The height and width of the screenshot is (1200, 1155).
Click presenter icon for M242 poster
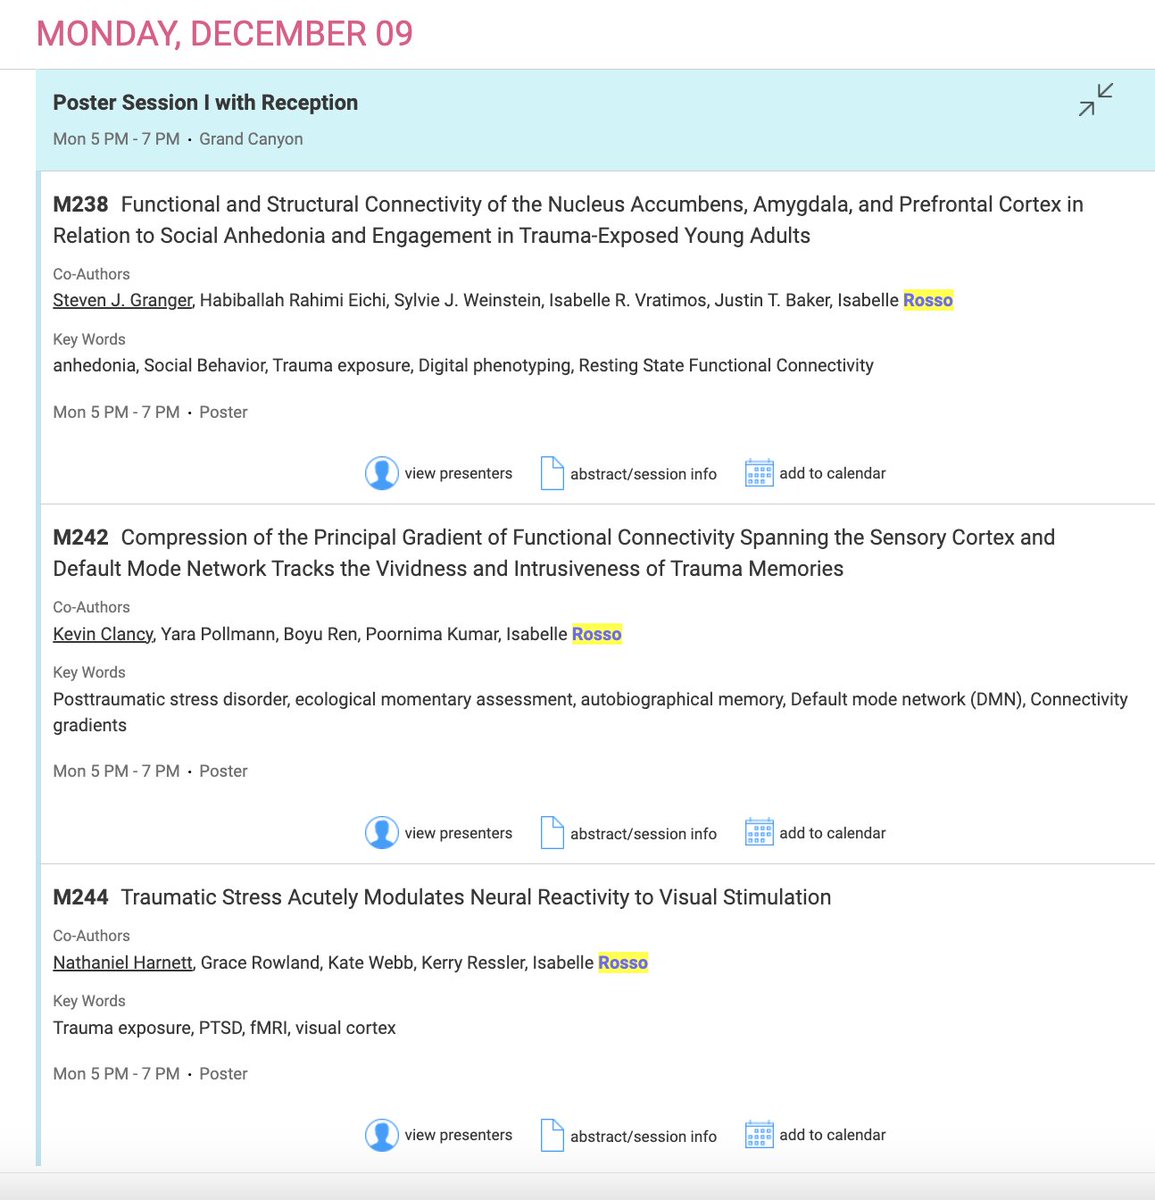point(382,833)
